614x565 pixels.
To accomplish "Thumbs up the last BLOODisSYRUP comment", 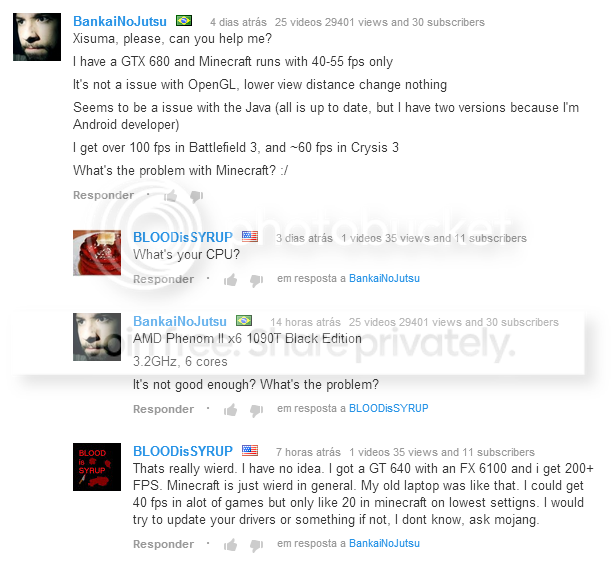I will tap(231, 545).
